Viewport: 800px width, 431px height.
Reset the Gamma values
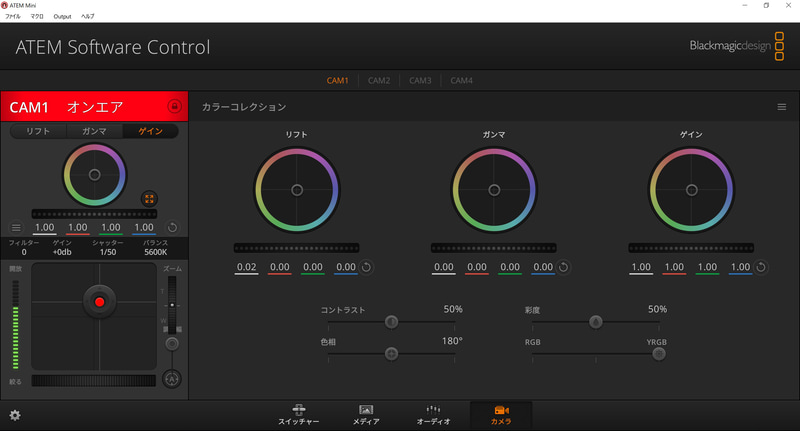click(x=563, y=267)
